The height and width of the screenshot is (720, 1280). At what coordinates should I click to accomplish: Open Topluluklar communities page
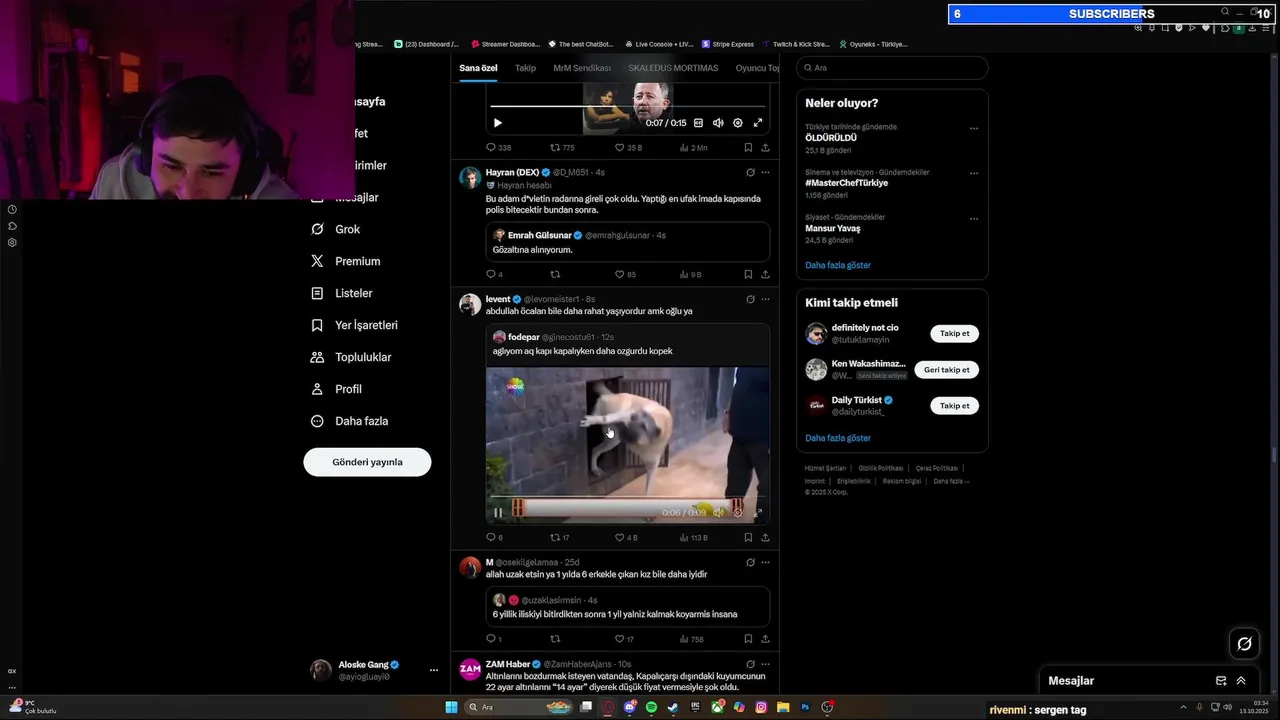click(351, 357)
